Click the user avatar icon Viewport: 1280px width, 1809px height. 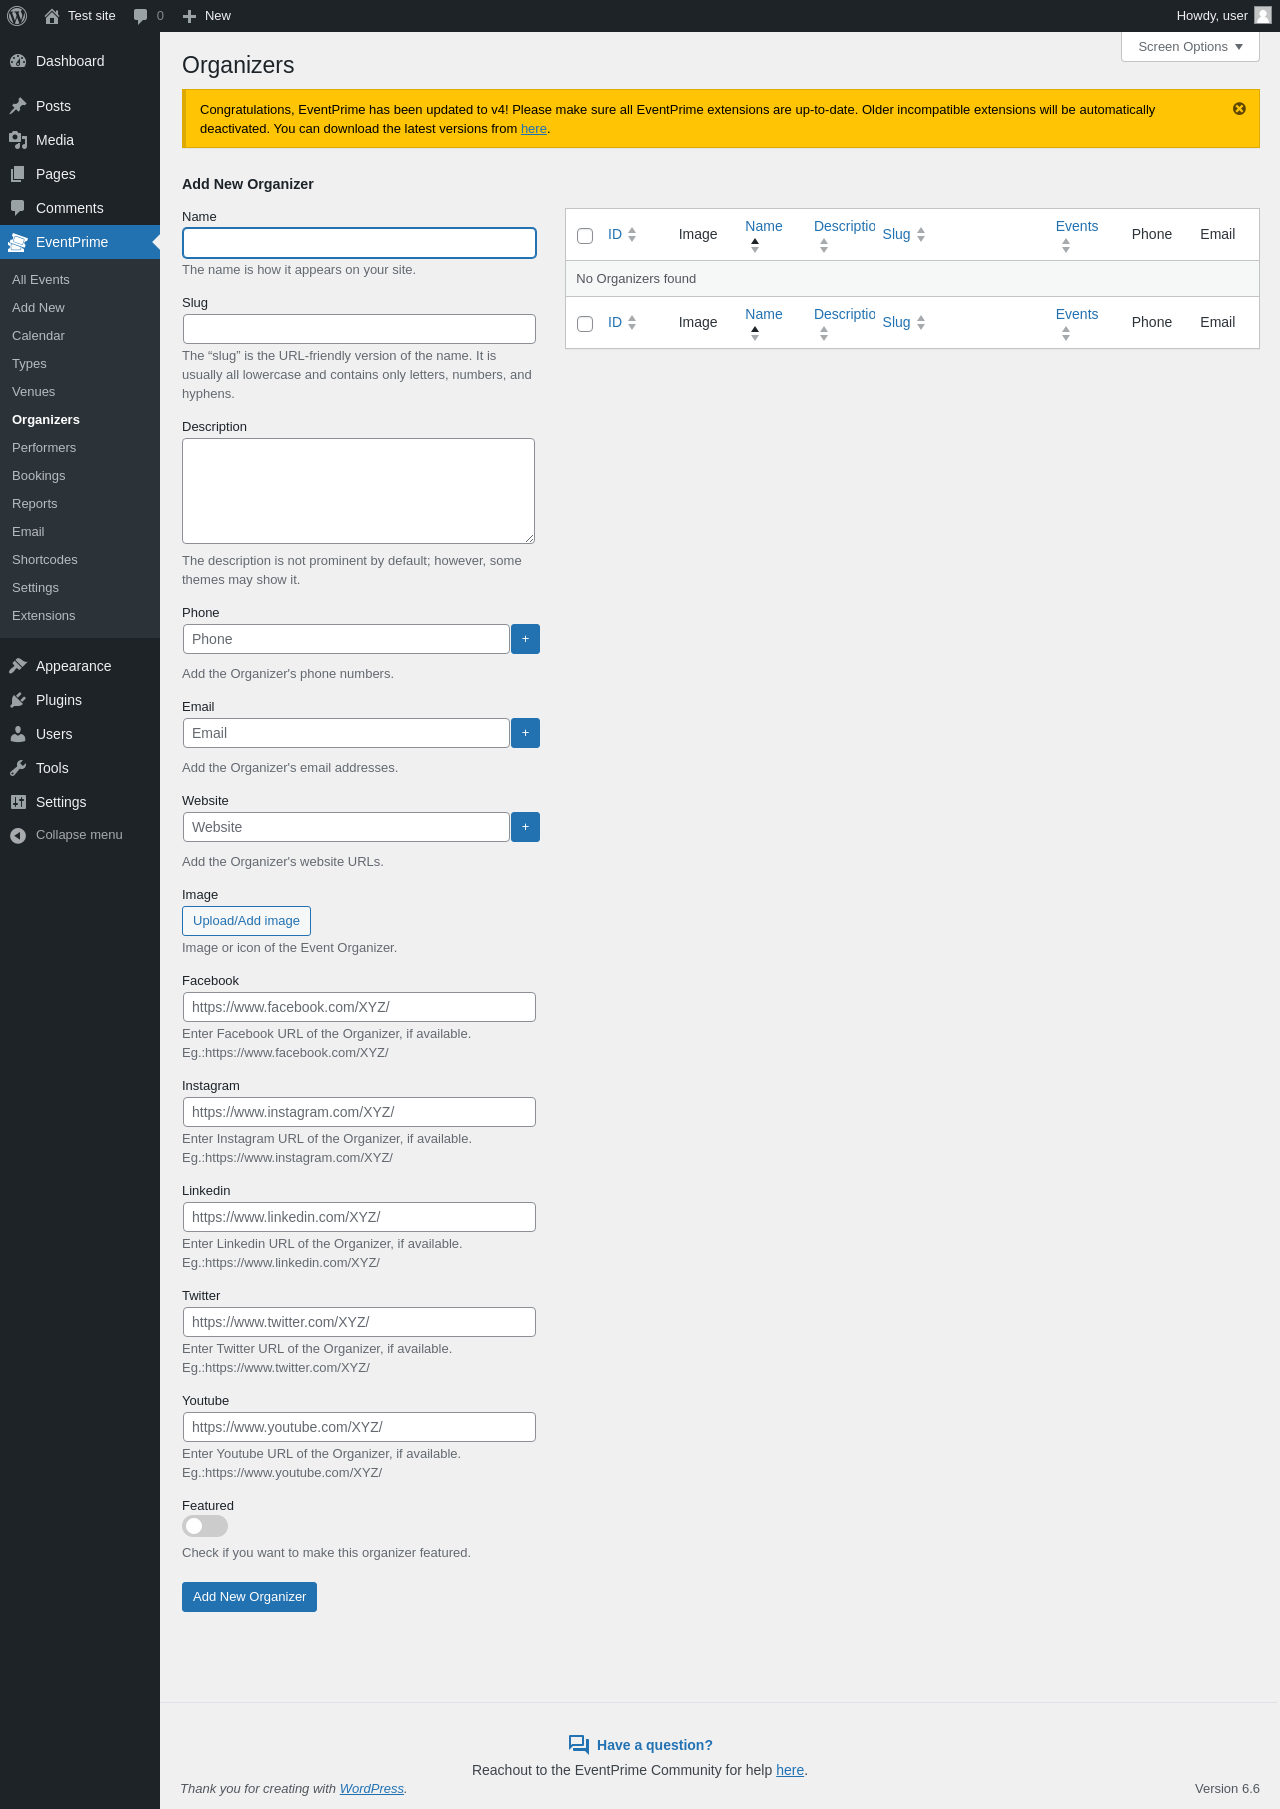(1263, 15)
